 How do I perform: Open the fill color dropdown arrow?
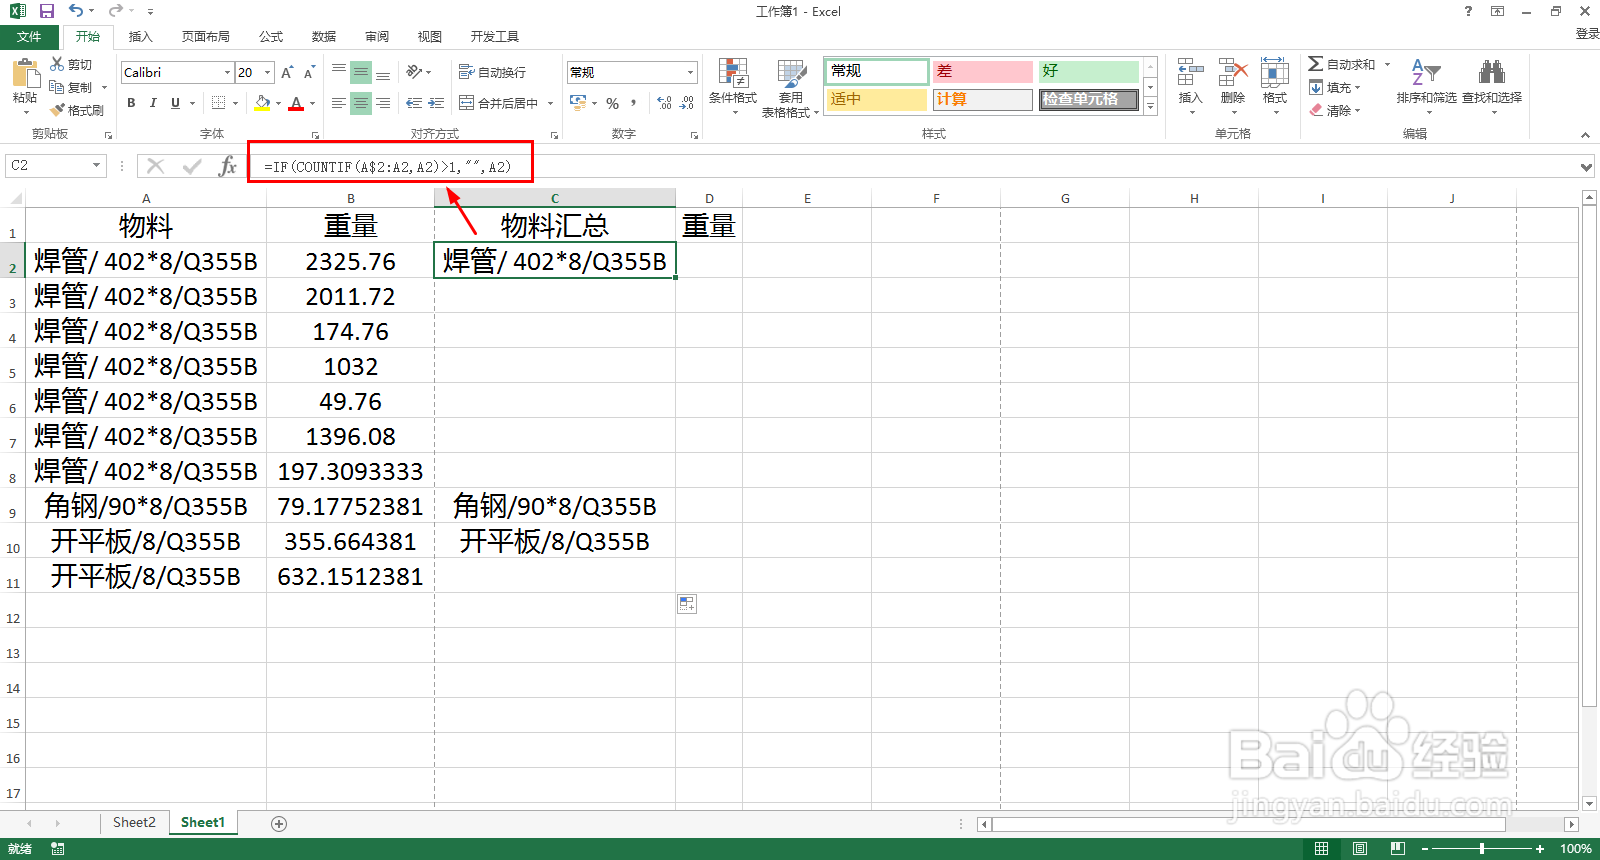point(278,103)
